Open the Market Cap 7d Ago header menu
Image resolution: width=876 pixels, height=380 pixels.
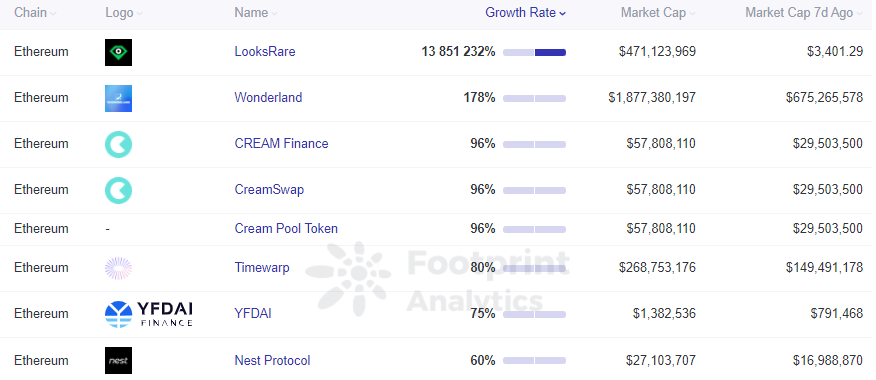click(x=804, y=13)
